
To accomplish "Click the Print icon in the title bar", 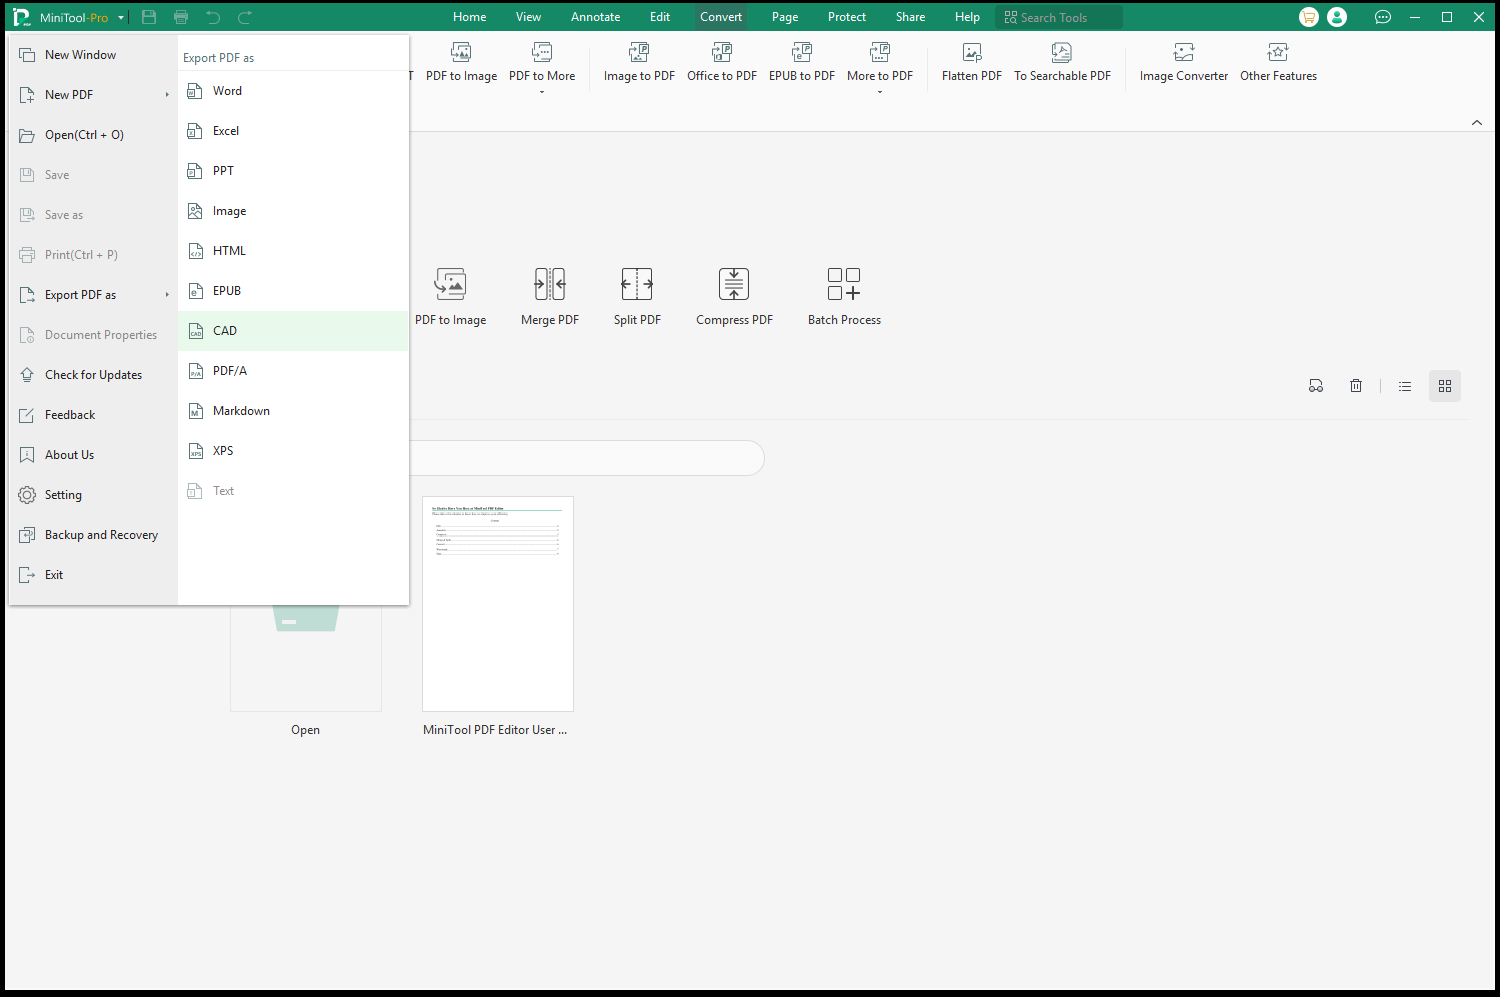I will click(x=181, y=17).
